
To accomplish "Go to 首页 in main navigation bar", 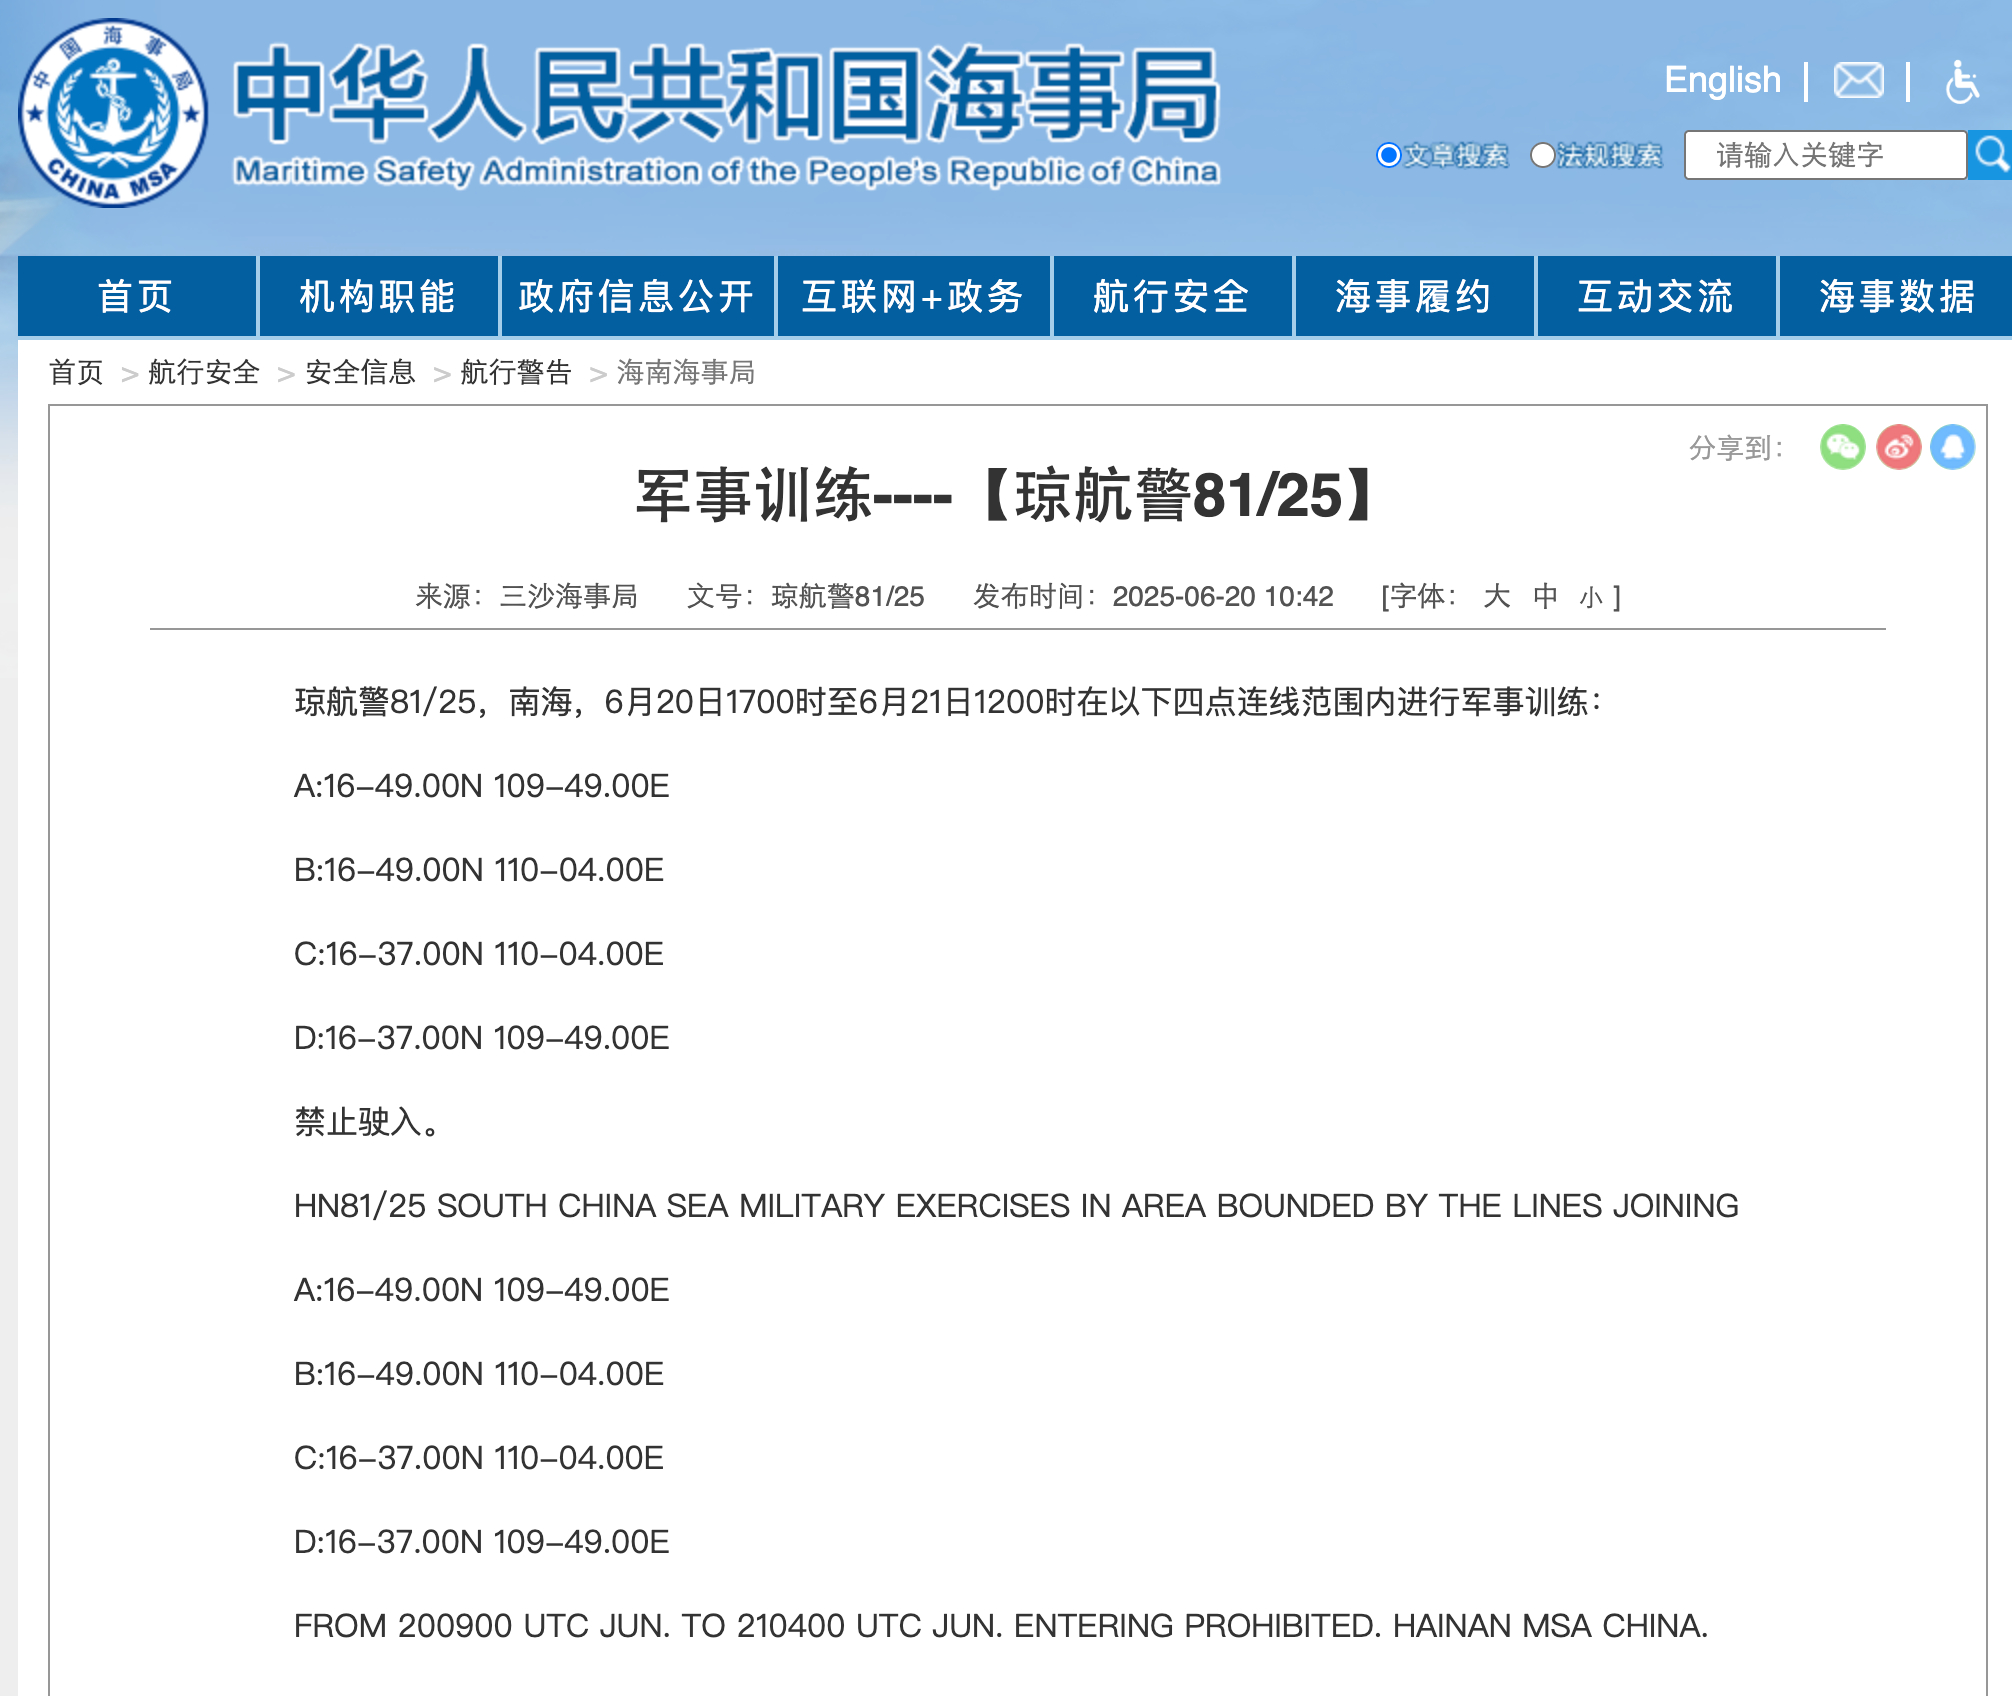I will click(136, 296).
